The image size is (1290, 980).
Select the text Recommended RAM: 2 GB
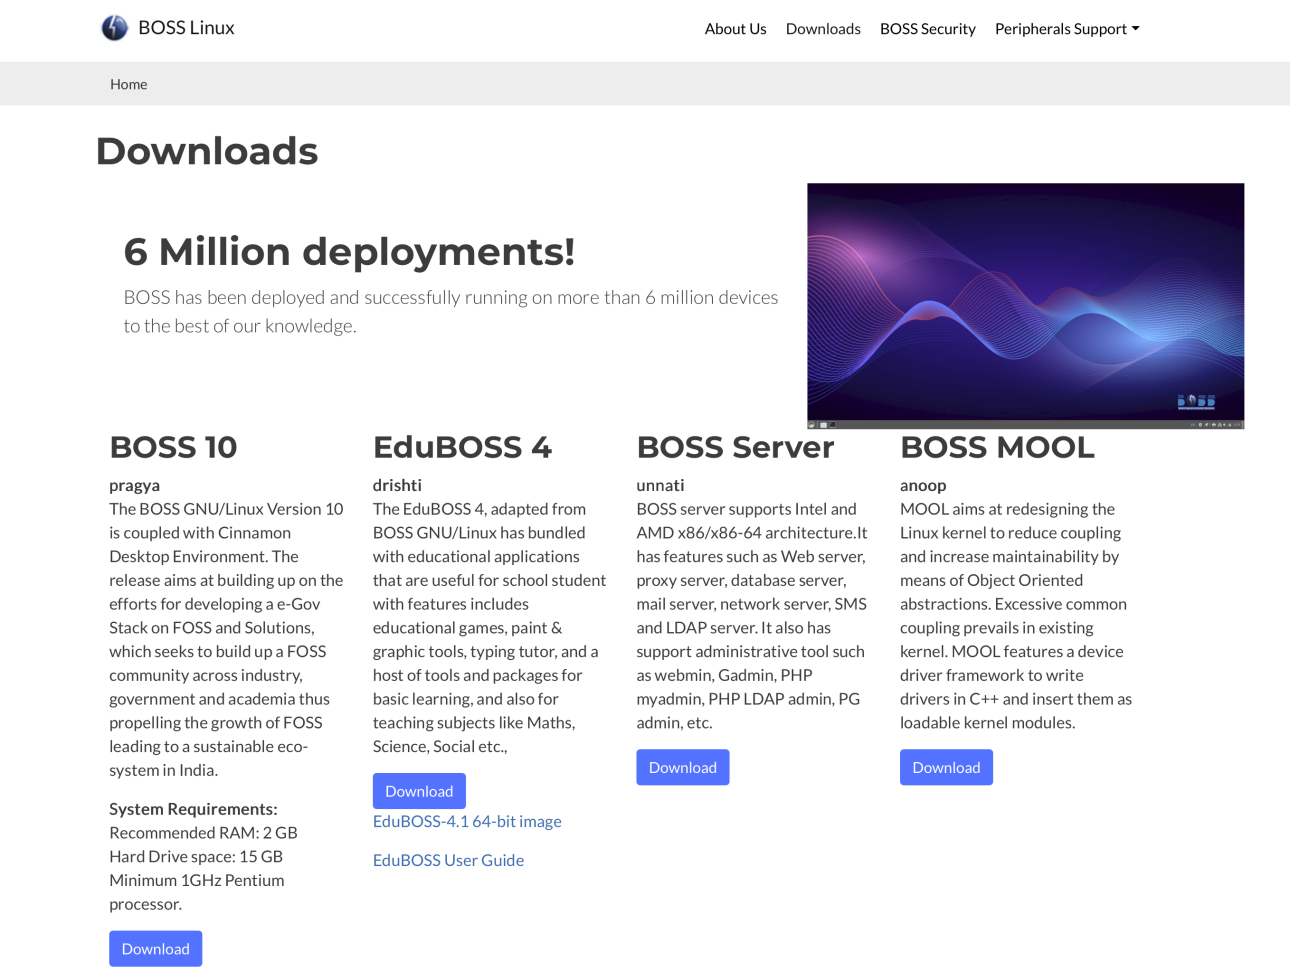[203, 833]
